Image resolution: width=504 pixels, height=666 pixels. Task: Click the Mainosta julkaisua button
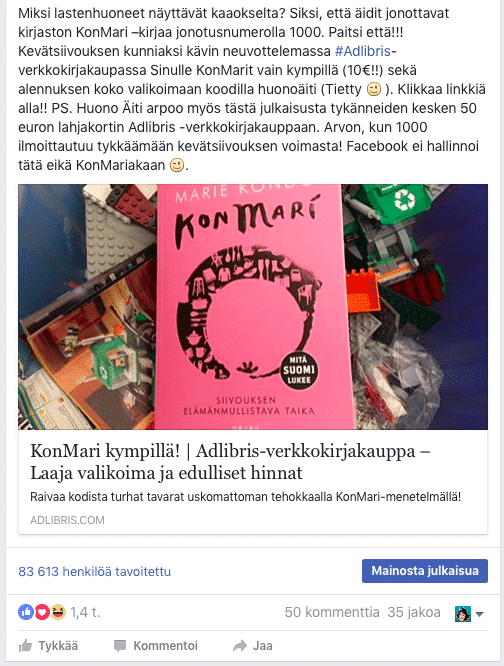tap(425, 570)
